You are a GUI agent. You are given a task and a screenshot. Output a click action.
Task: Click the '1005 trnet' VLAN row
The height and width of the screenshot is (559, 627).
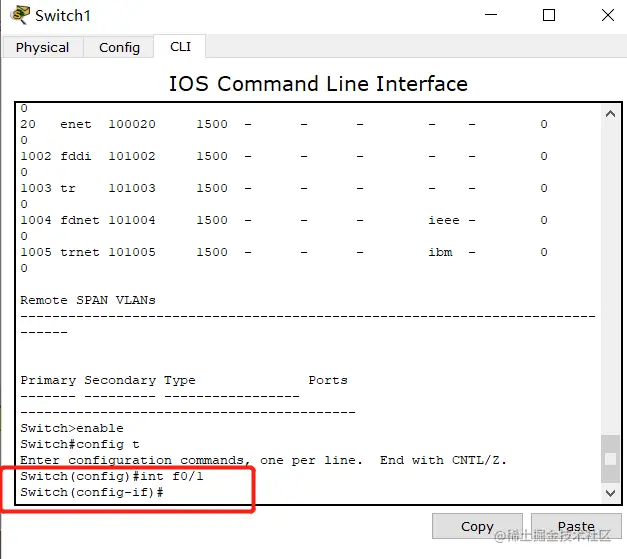(x=284, y=252)
